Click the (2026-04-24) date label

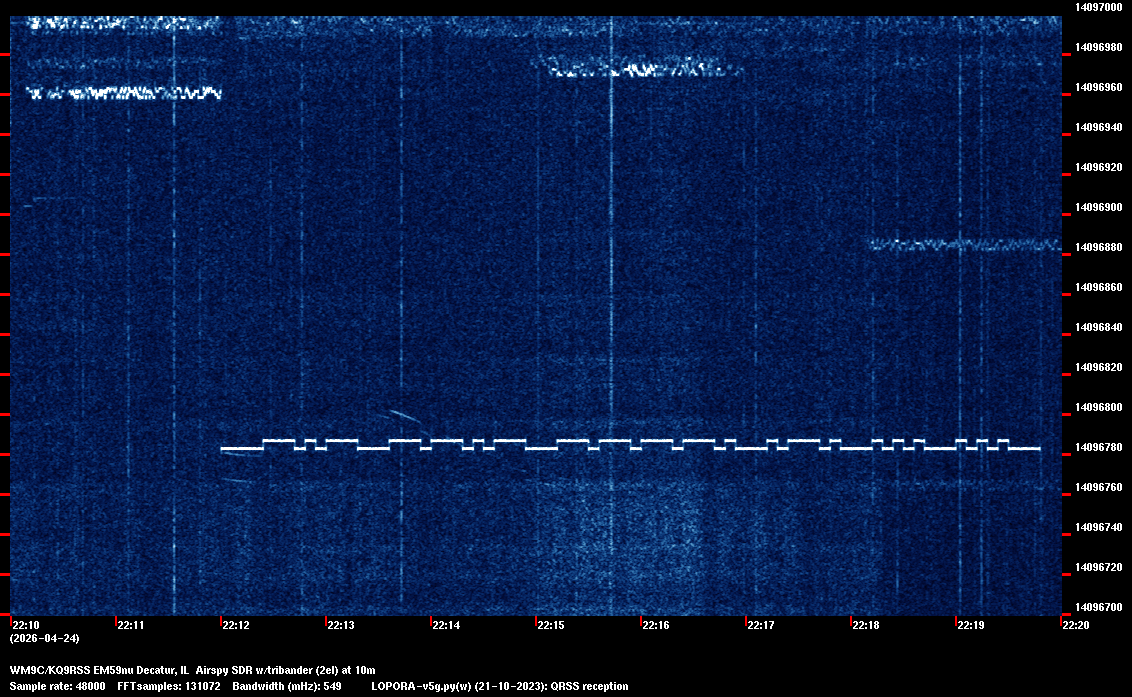(x=44, y=638)
